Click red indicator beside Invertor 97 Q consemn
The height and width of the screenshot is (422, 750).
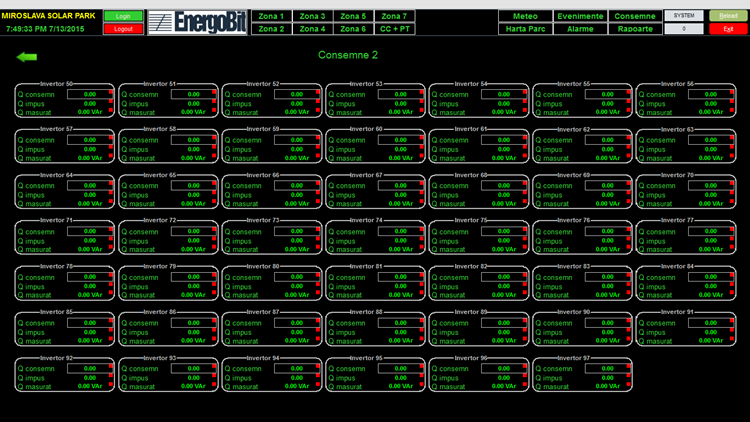[x=629, y=369]
